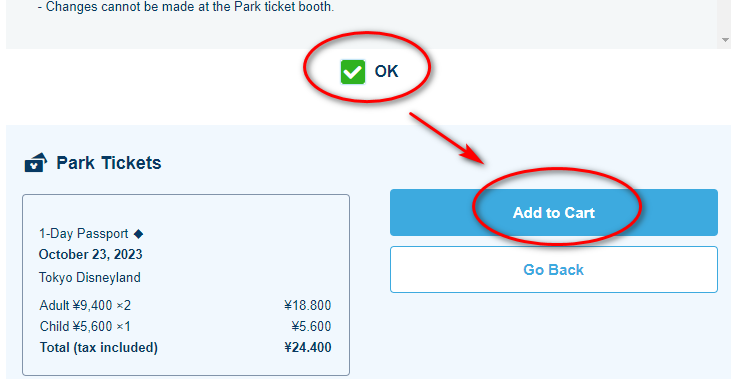Tick the green OK checkbox
This screenshot has height=379, width=731.
[352, 72]
